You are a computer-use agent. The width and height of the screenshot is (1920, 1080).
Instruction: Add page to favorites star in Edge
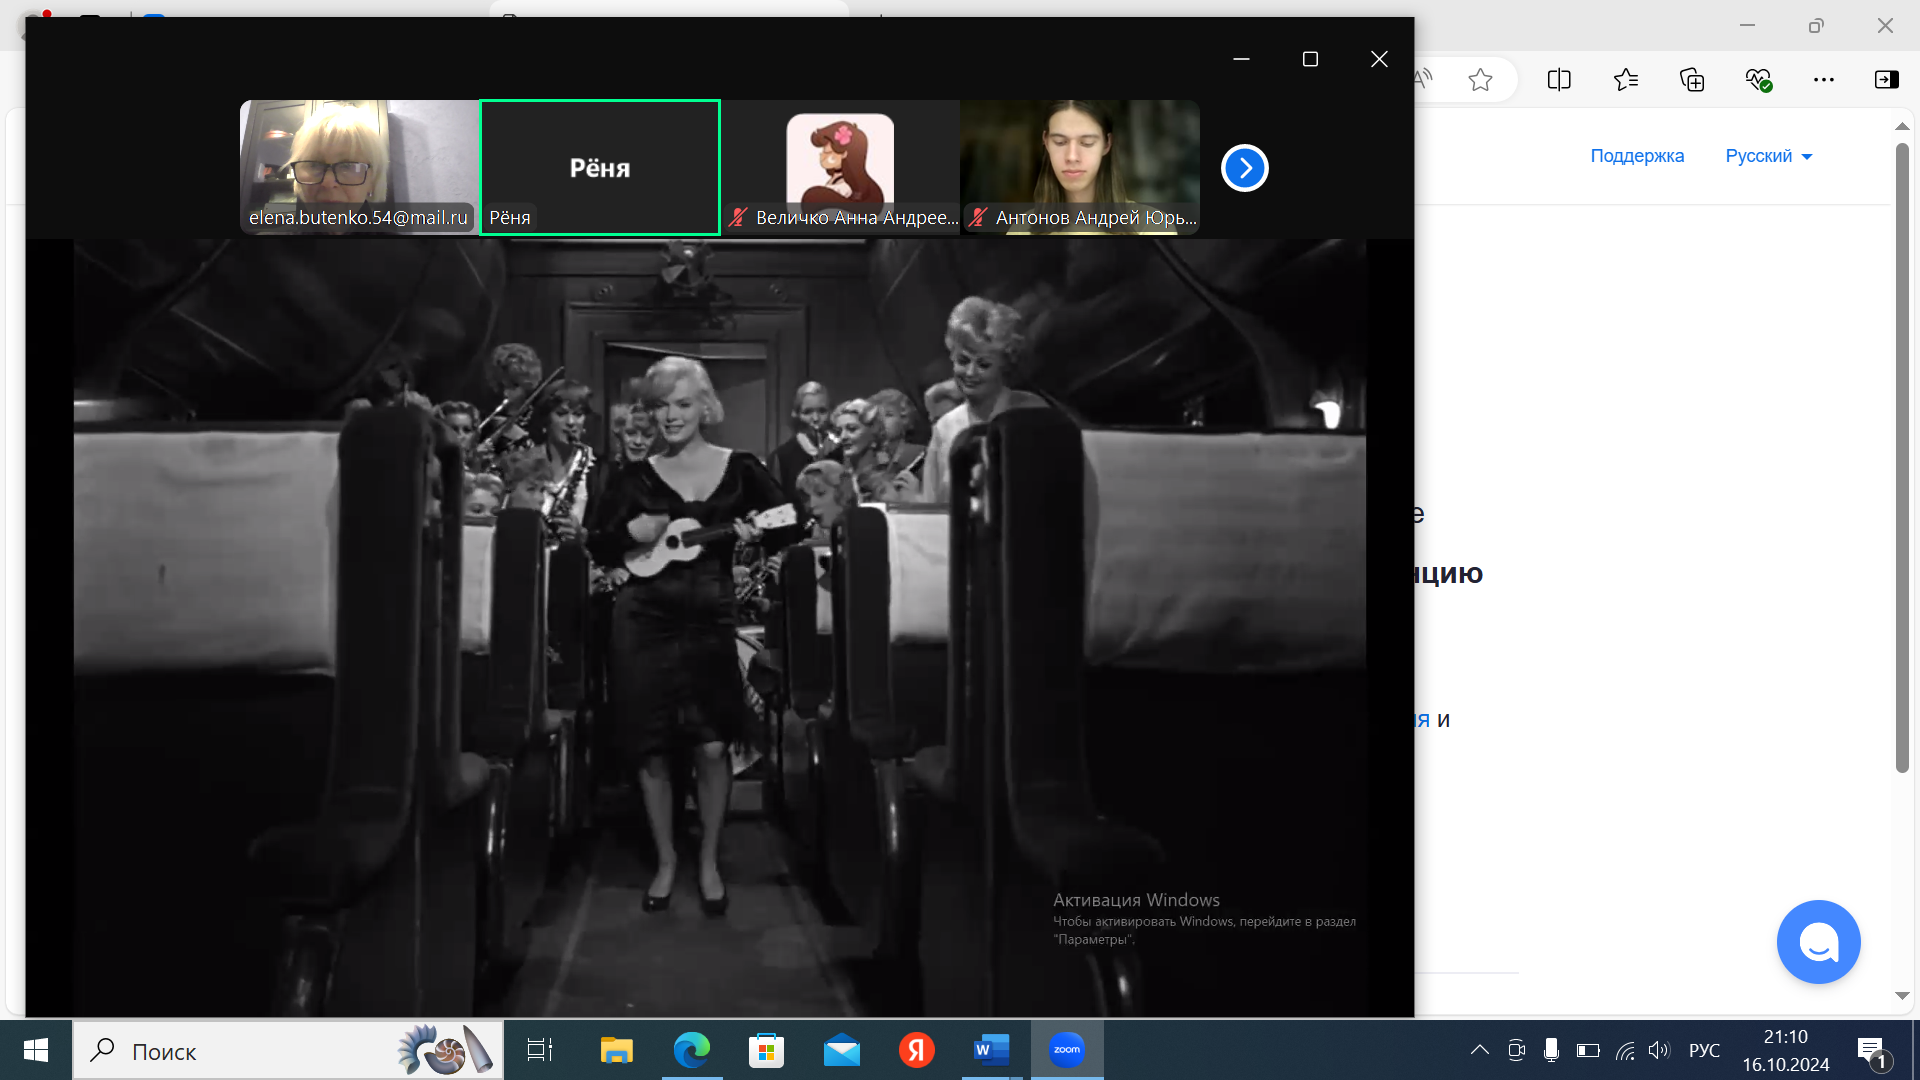[x=1480, y=80]
